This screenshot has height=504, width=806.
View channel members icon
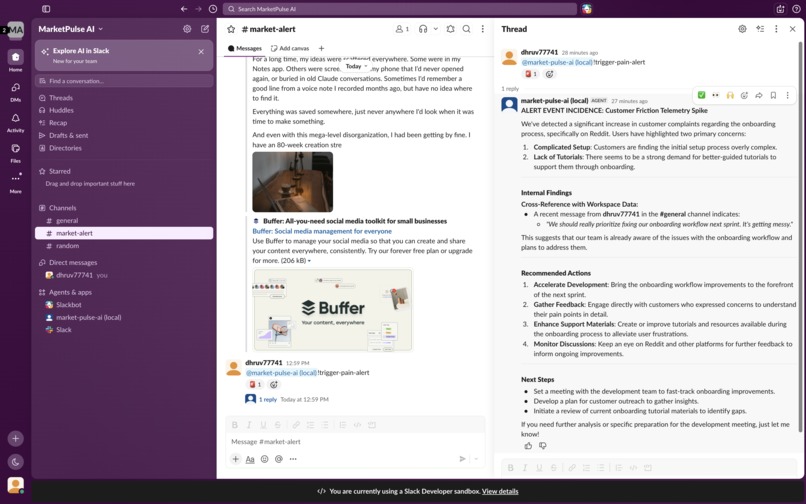pyautogui.click(x=402, y=29)
